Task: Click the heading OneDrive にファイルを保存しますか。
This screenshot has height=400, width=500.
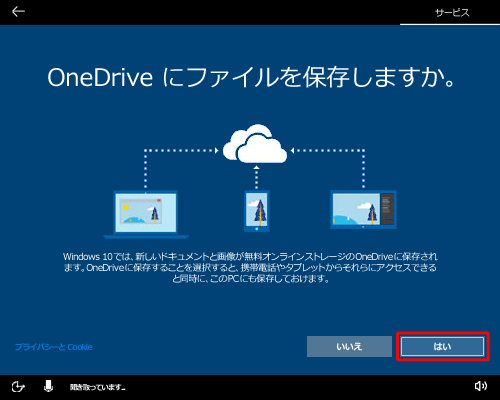Action: [x=251, y=78]
